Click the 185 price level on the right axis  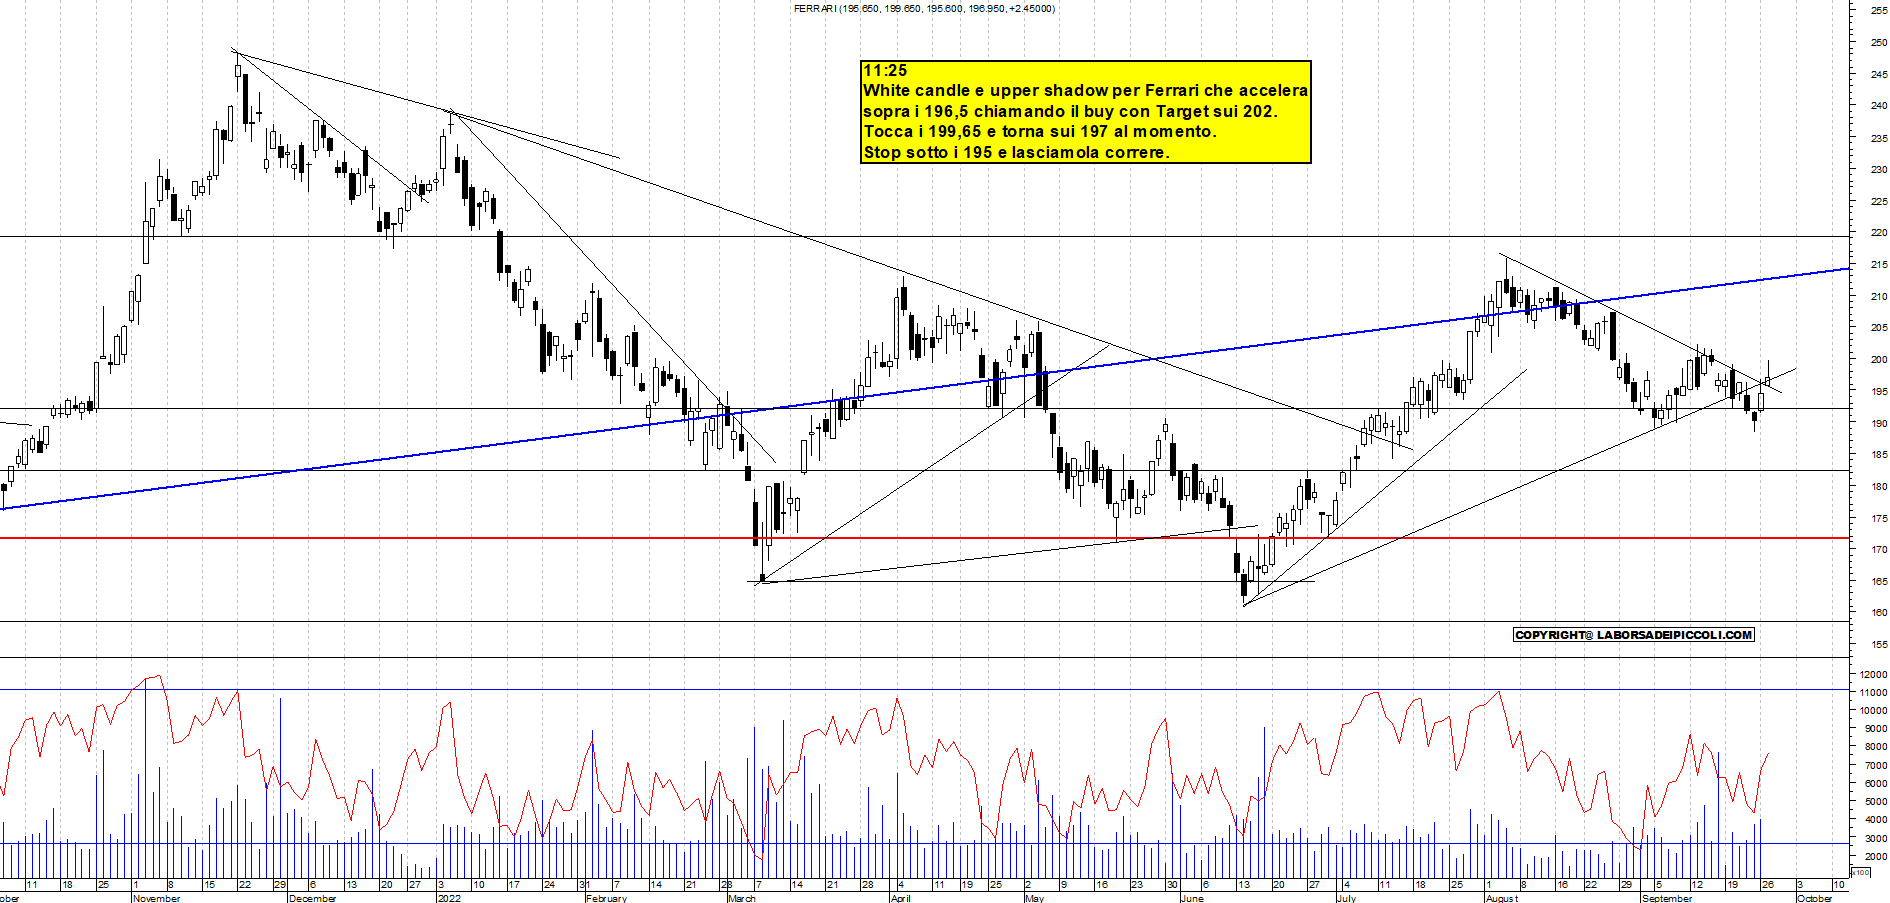tap(1878, 454)
